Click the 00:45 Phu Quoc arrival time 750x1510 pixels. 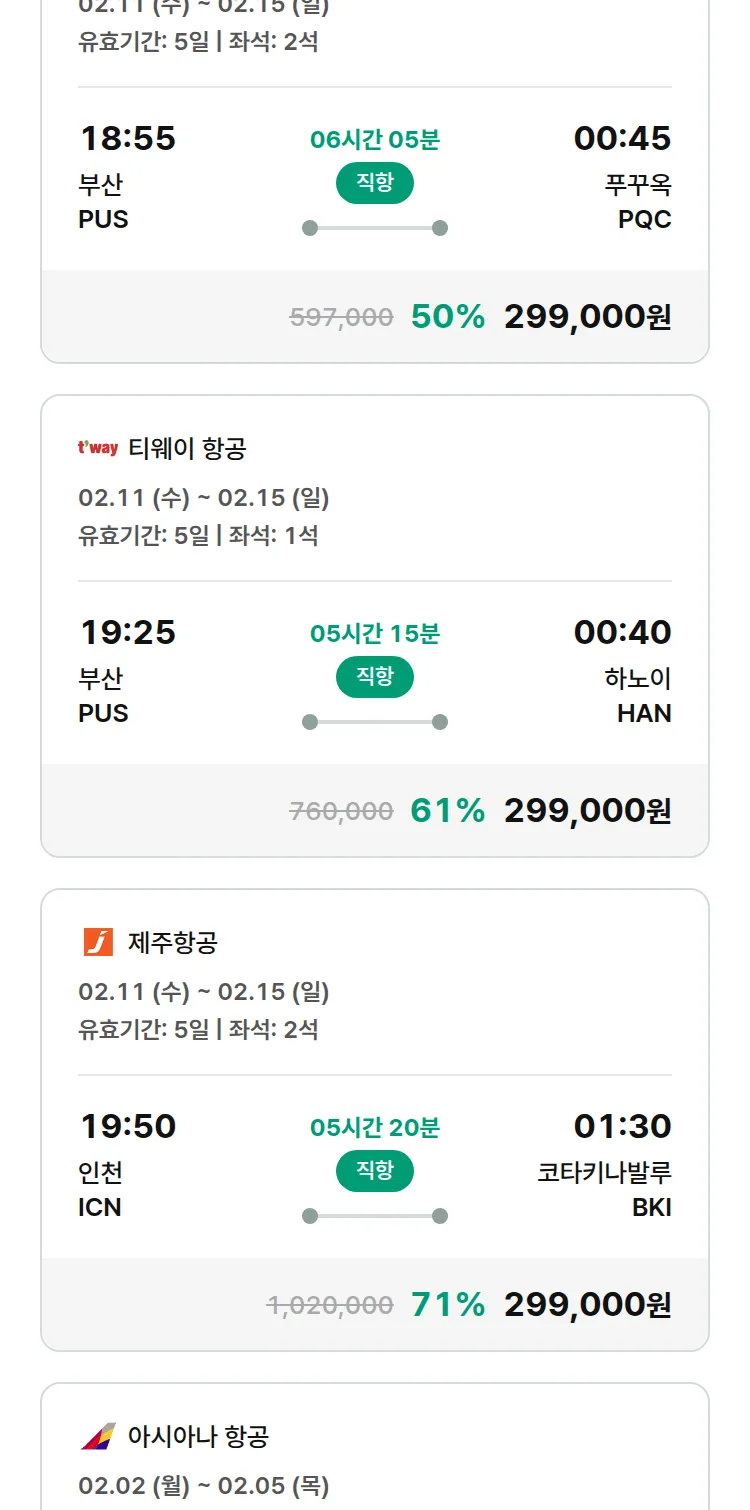tap(622, 138)
